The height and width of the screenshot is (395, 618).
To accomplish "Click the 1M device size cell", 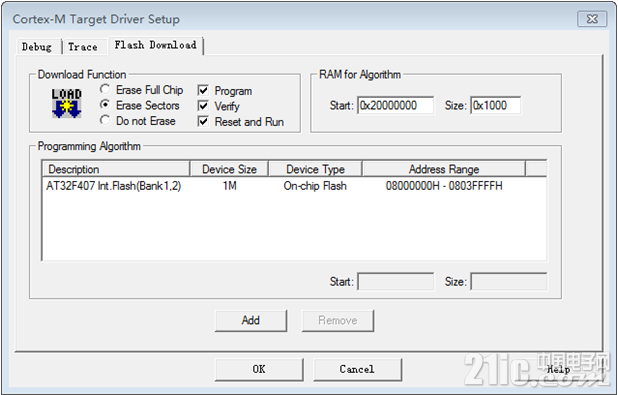I will pos(229,186).
